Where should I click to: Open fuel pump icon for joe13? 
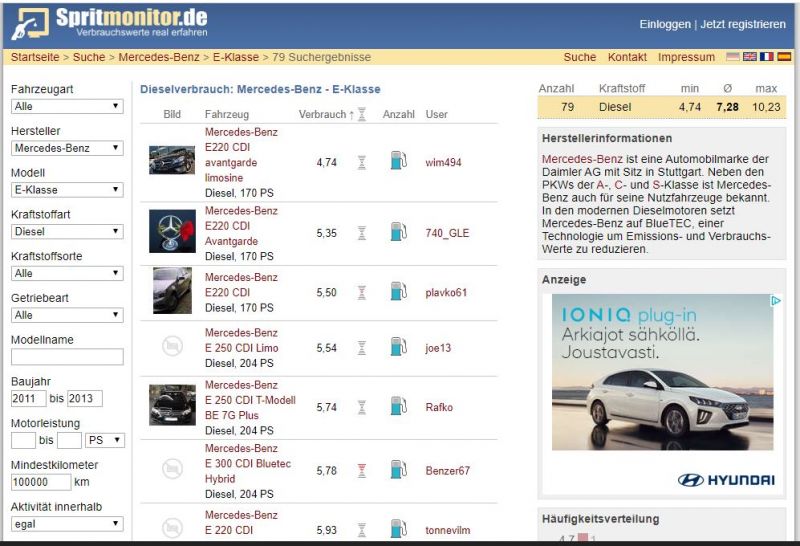[398, 346]
